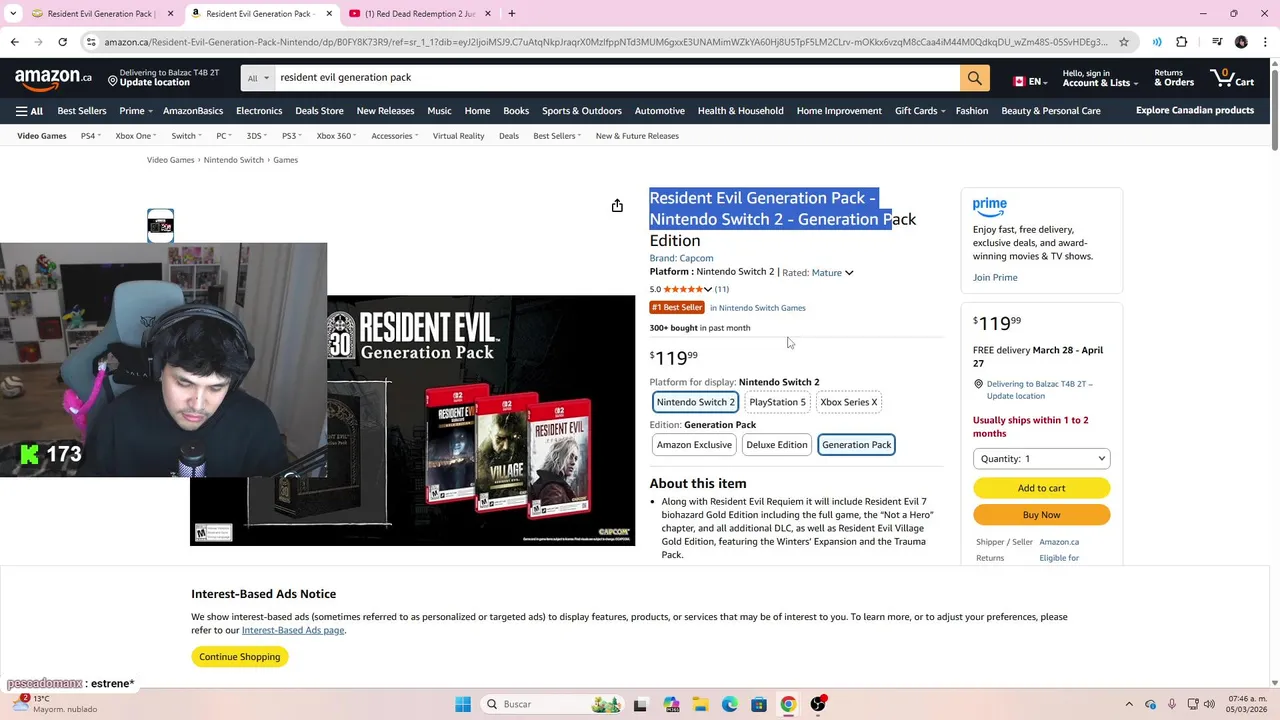This screenshot has height=720, width=1280.
Task: Select Nintendo Switch 2 platform option
Action: [x=696, y=402]
